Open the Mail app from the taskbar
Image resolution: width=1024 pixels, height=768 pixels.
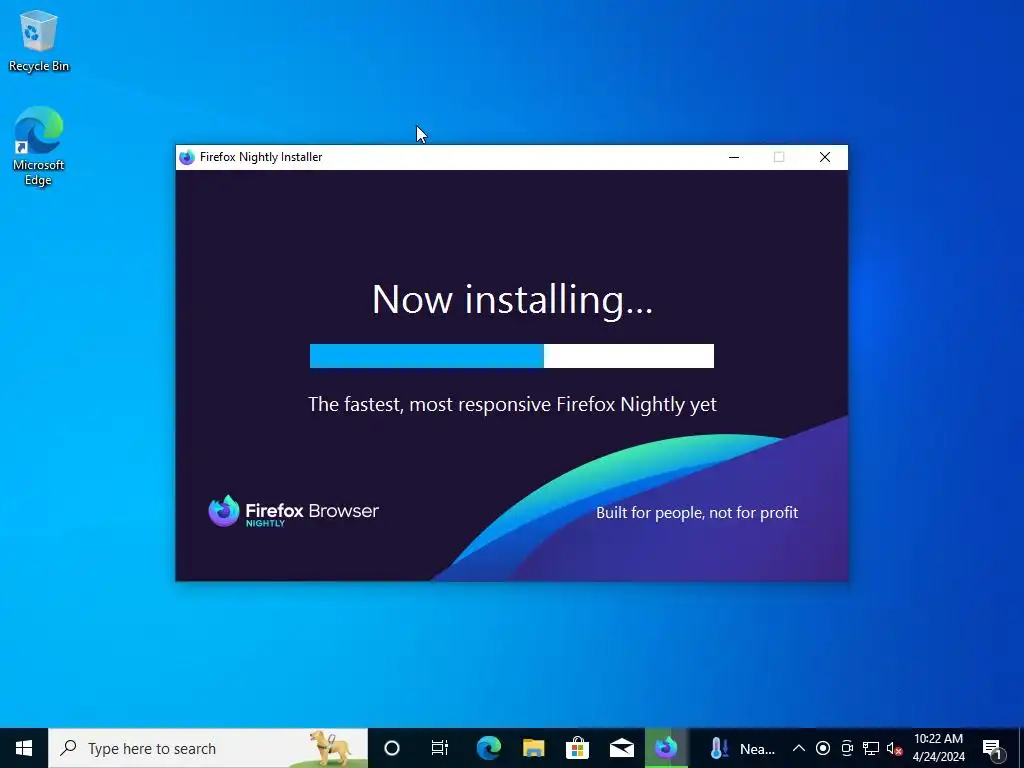tap(622, 748)
